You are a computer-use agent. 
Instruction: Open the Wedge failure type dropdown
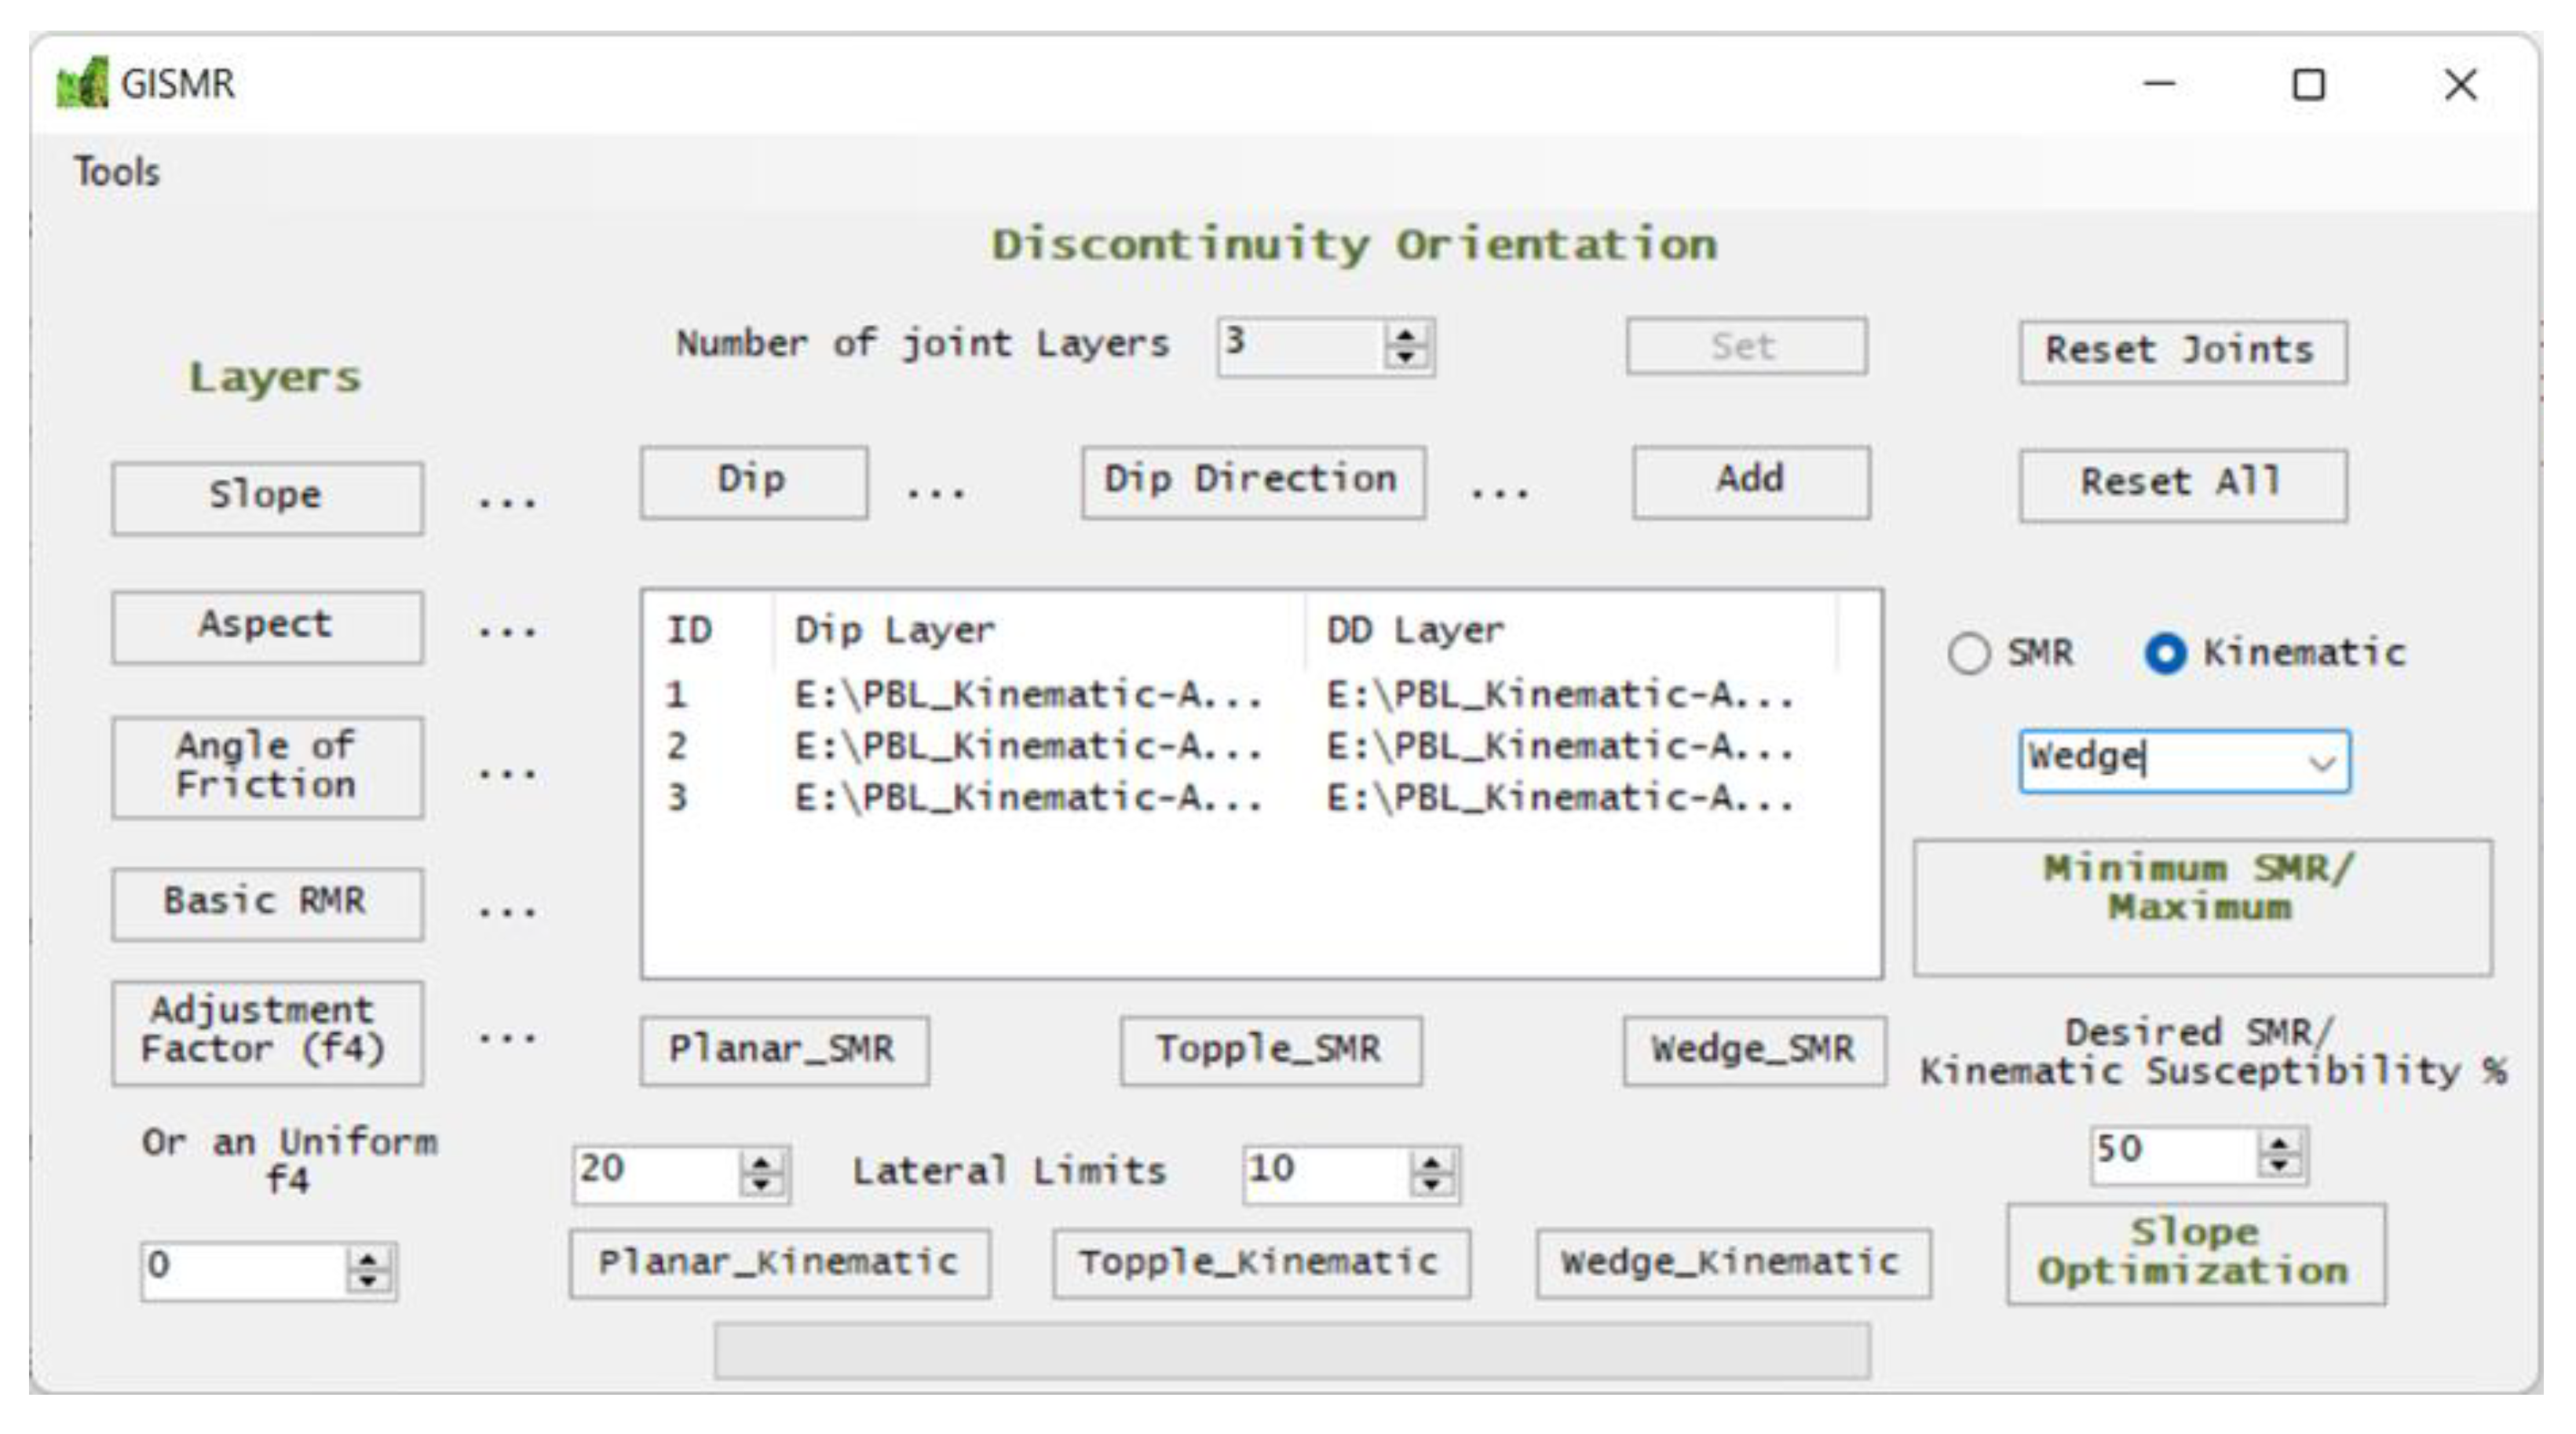pyautogui.click(x=2321, y=763)
